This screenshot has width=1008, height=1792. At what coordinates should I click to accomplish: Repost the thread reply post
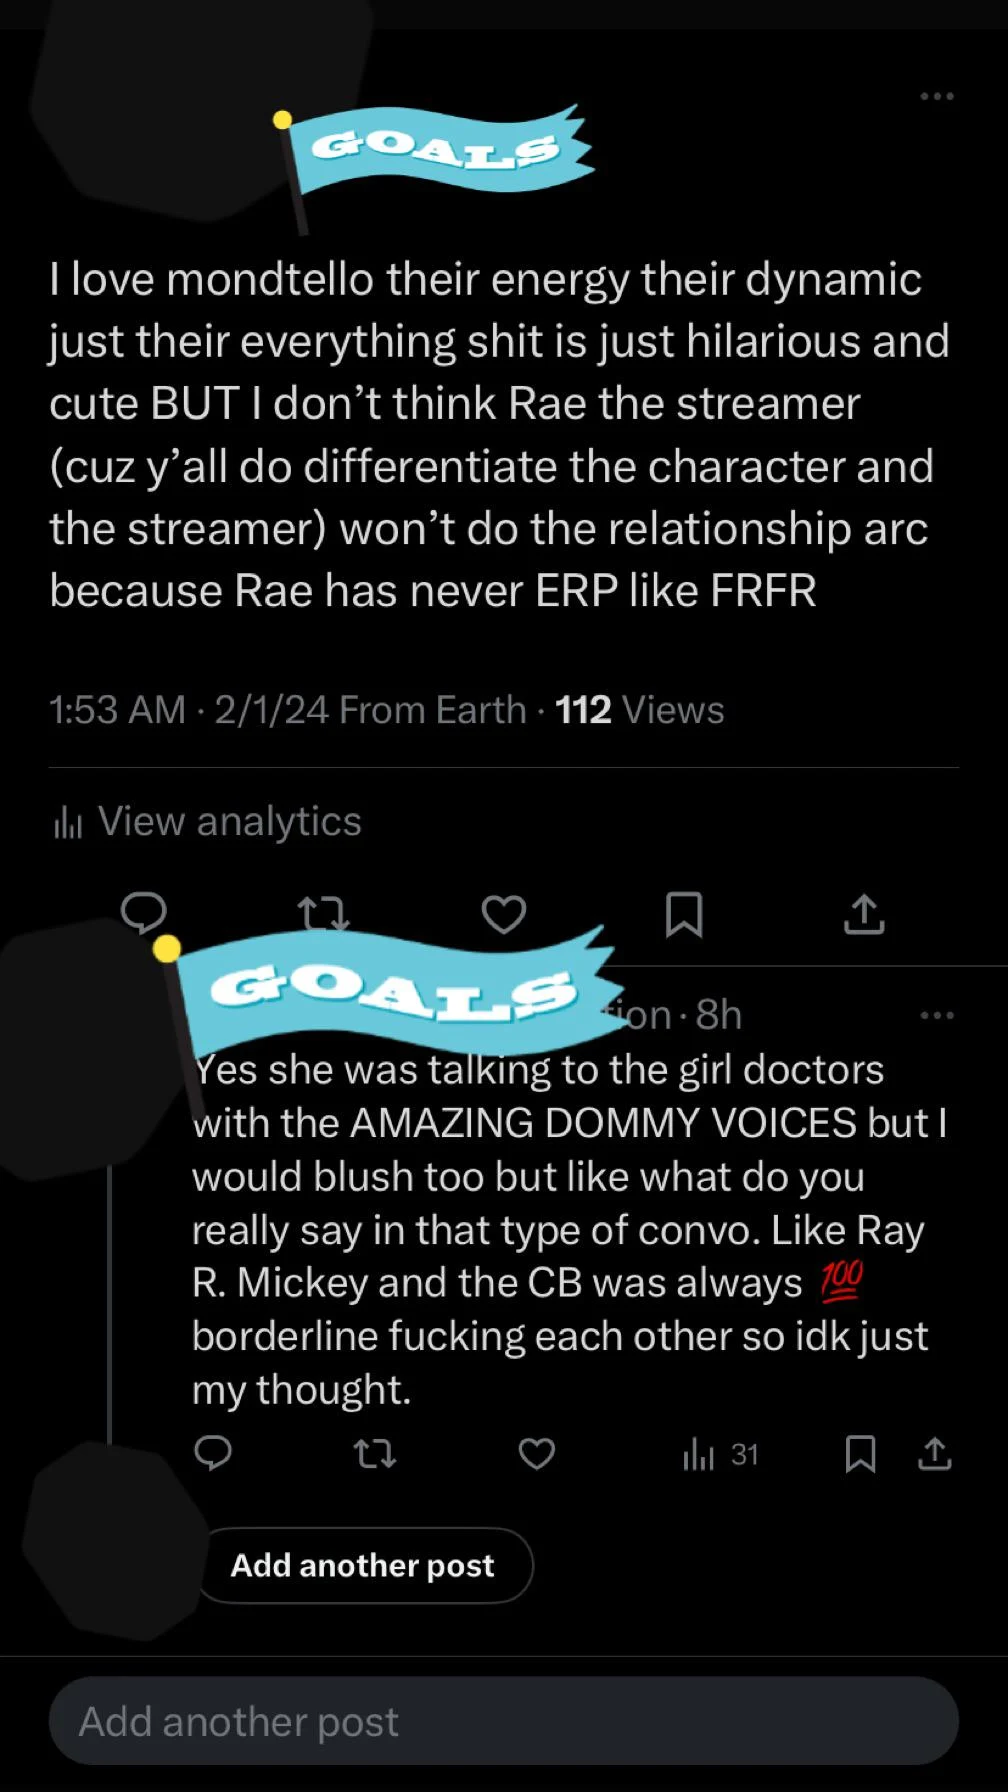click(x=375, y=1454)
